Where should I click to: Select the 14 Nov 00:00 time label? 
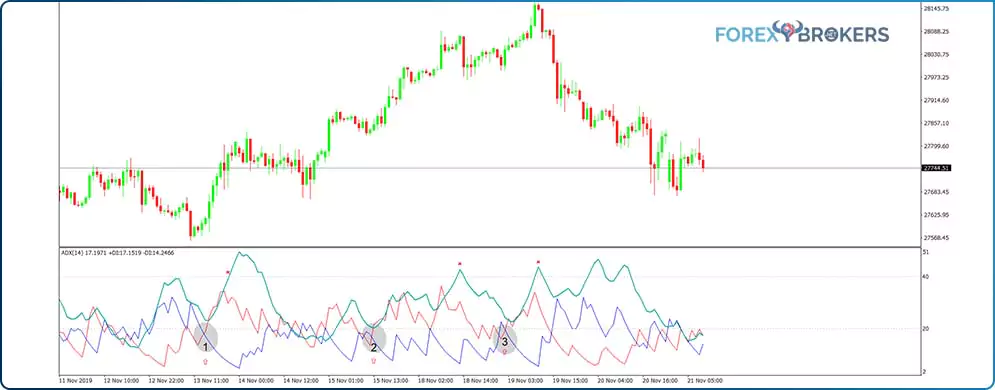257,380
